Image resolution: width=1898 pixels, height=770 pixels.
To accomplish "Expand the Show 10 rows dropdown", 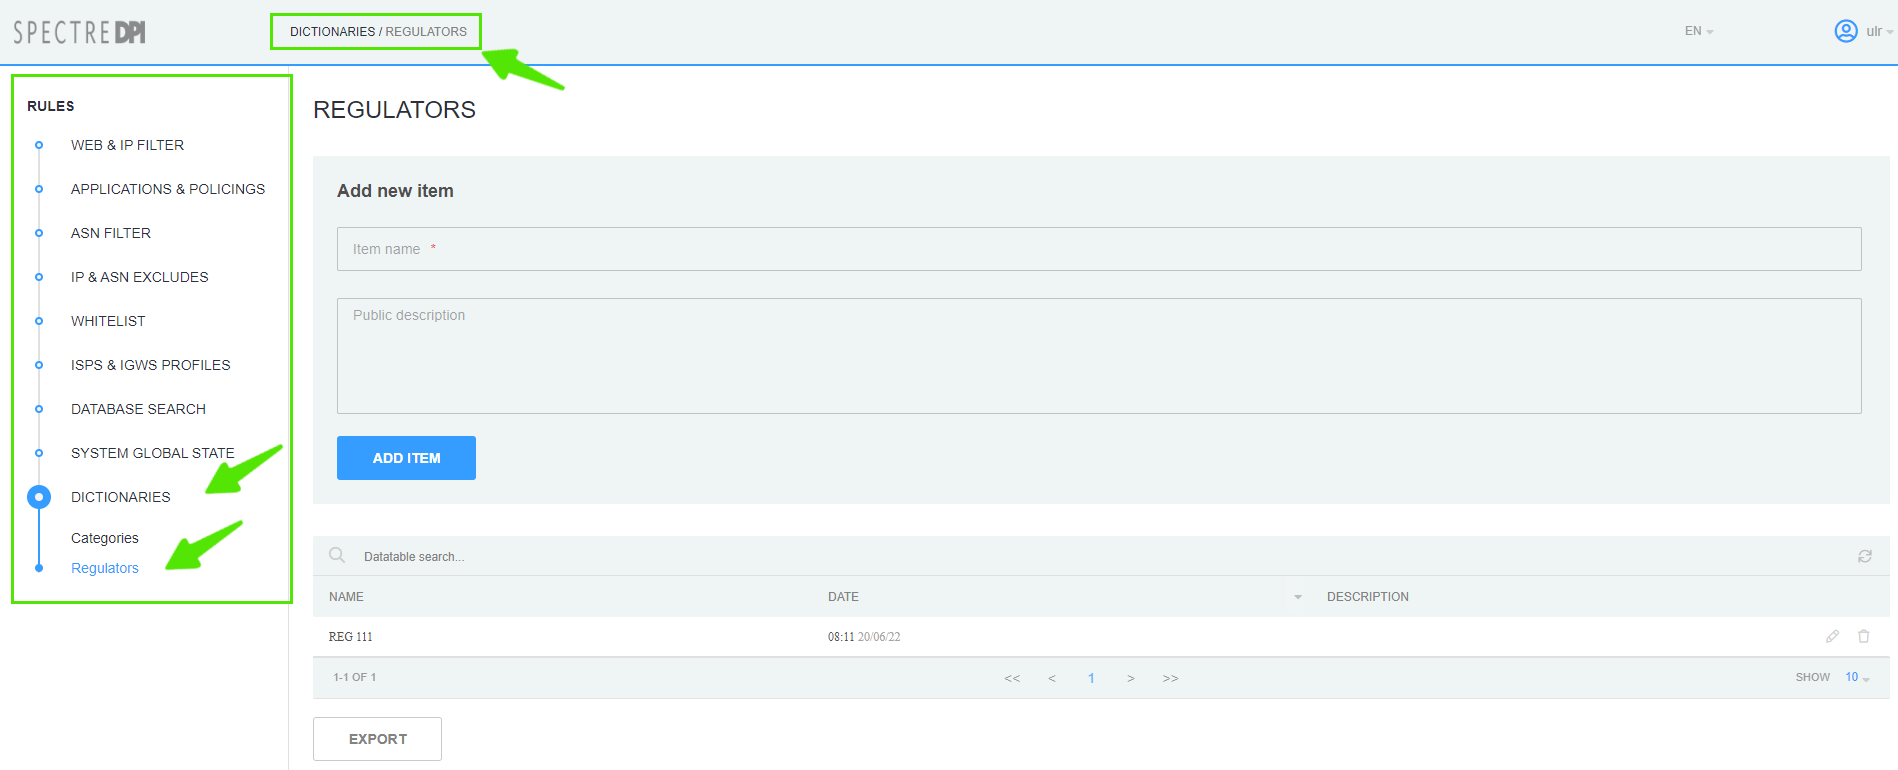I will [1856, 677].
